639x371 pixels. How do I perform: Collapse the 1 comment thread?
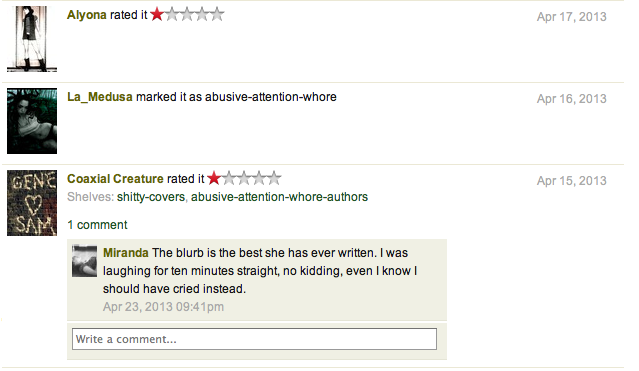click(x=97, y=225)
